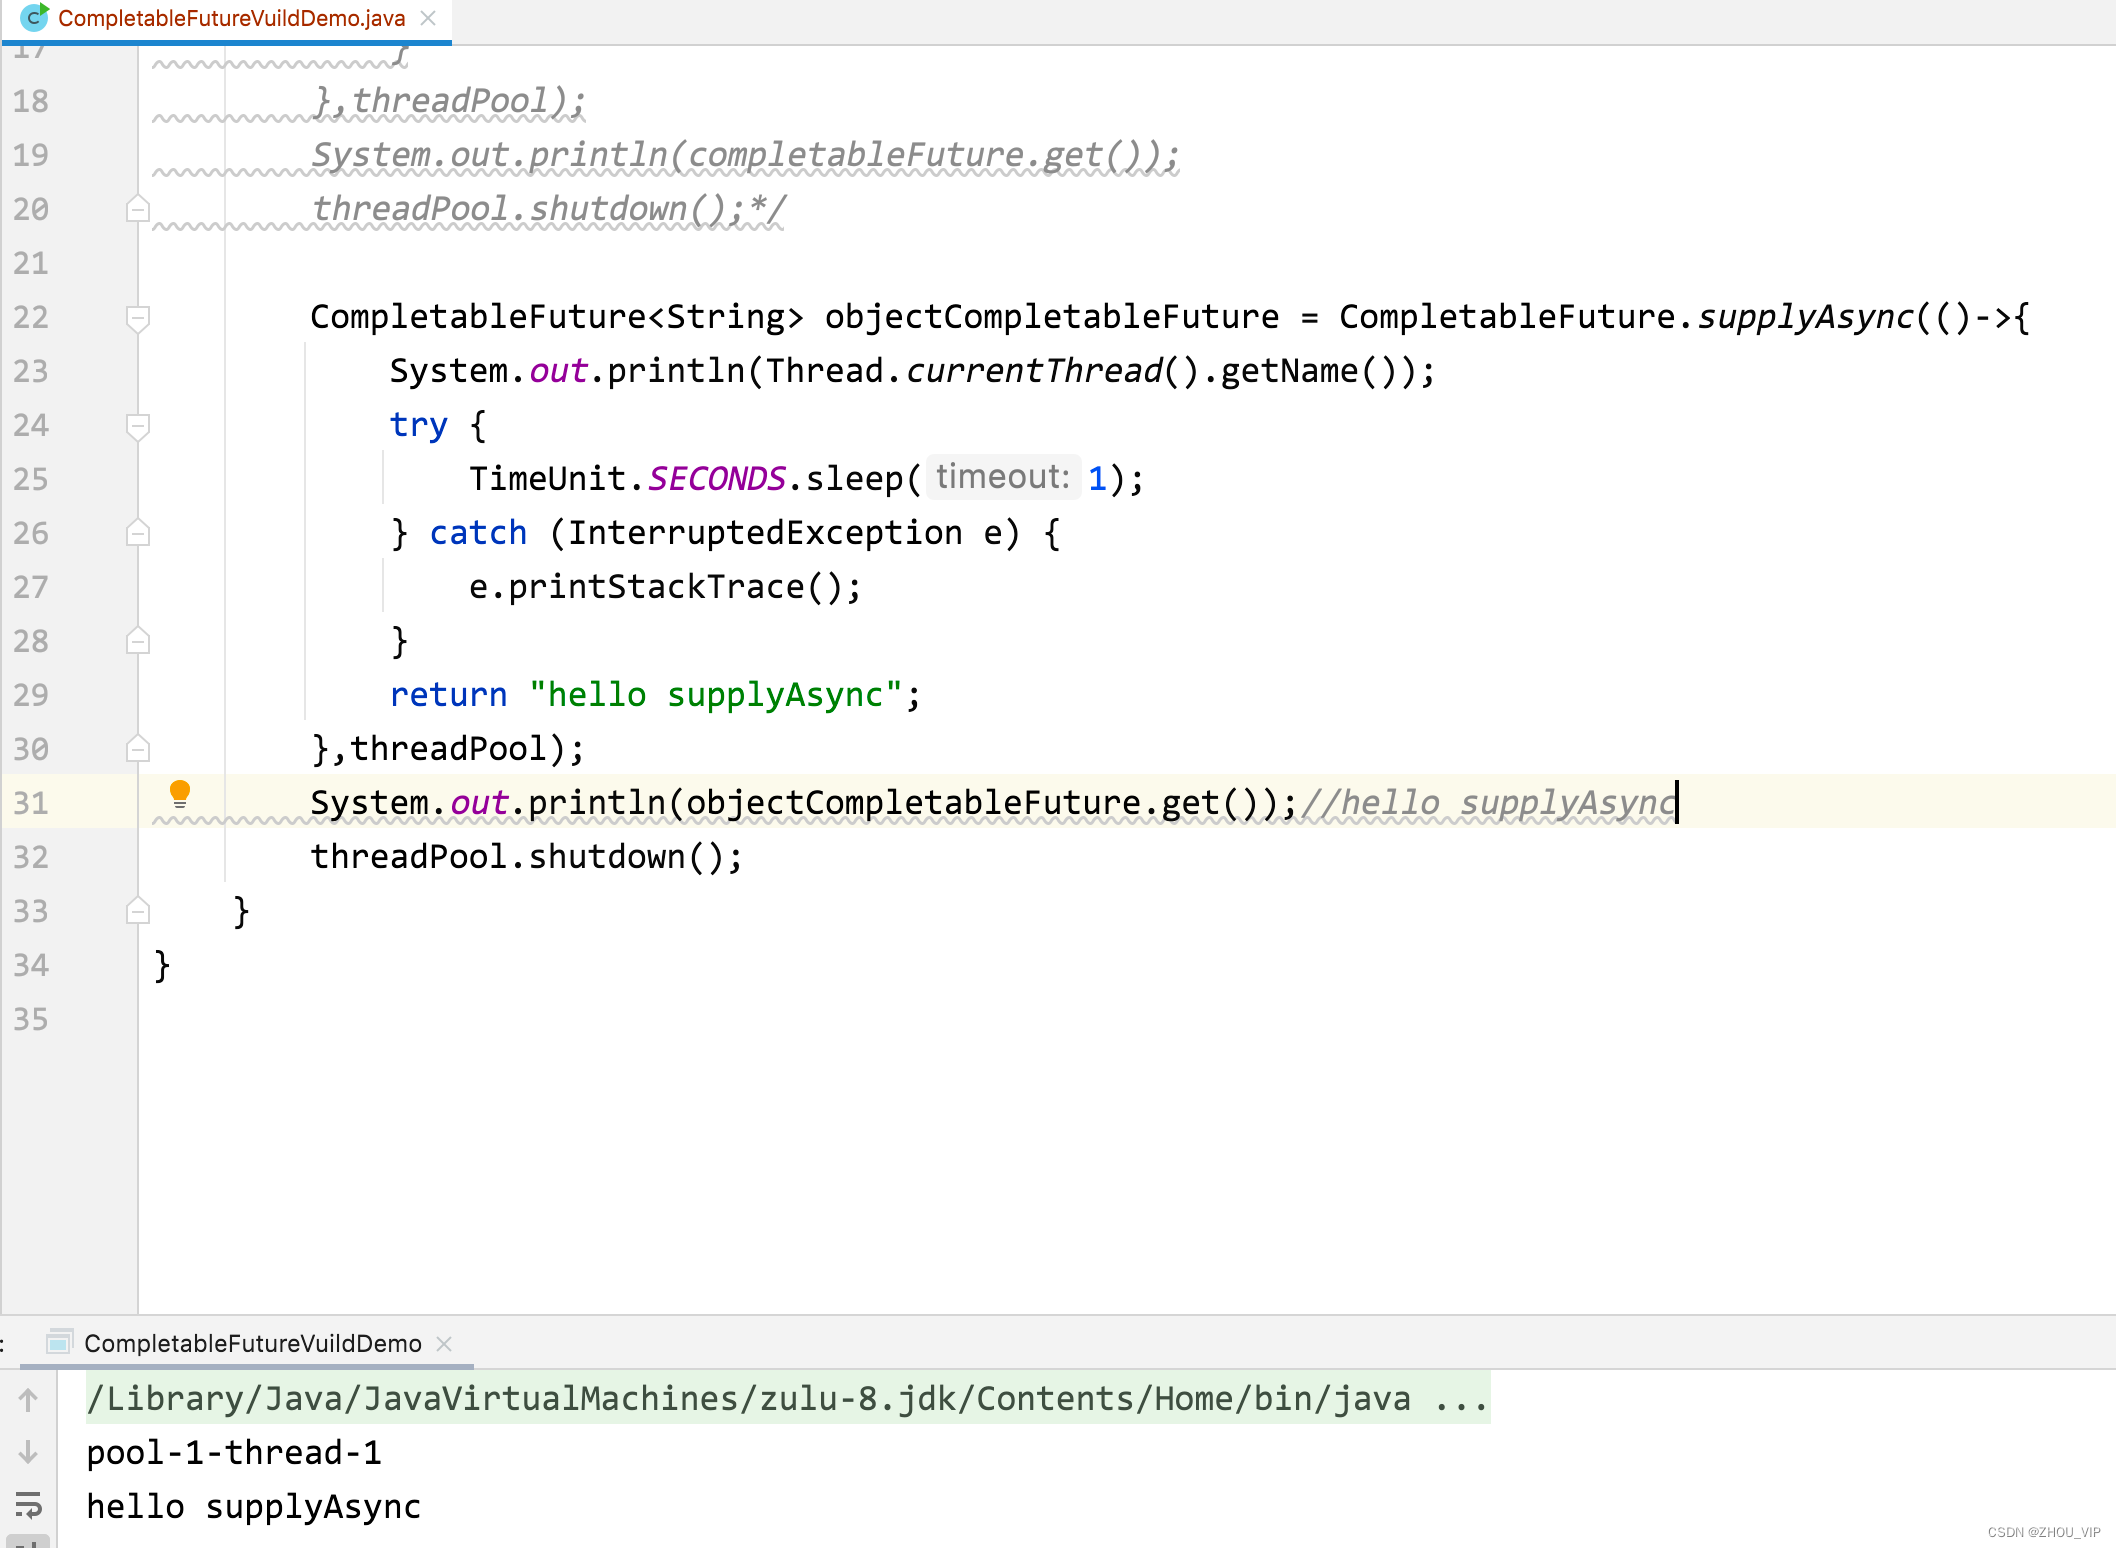2116x1548 pixels.
Task: Click 'currentThread' call on line 23
Action: (x=1034, y=371)
